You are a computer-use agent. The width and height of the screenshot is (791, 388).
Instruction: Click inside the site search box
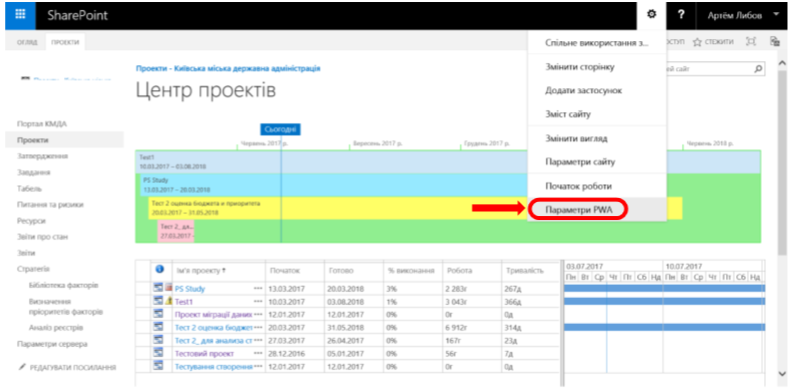709,69
